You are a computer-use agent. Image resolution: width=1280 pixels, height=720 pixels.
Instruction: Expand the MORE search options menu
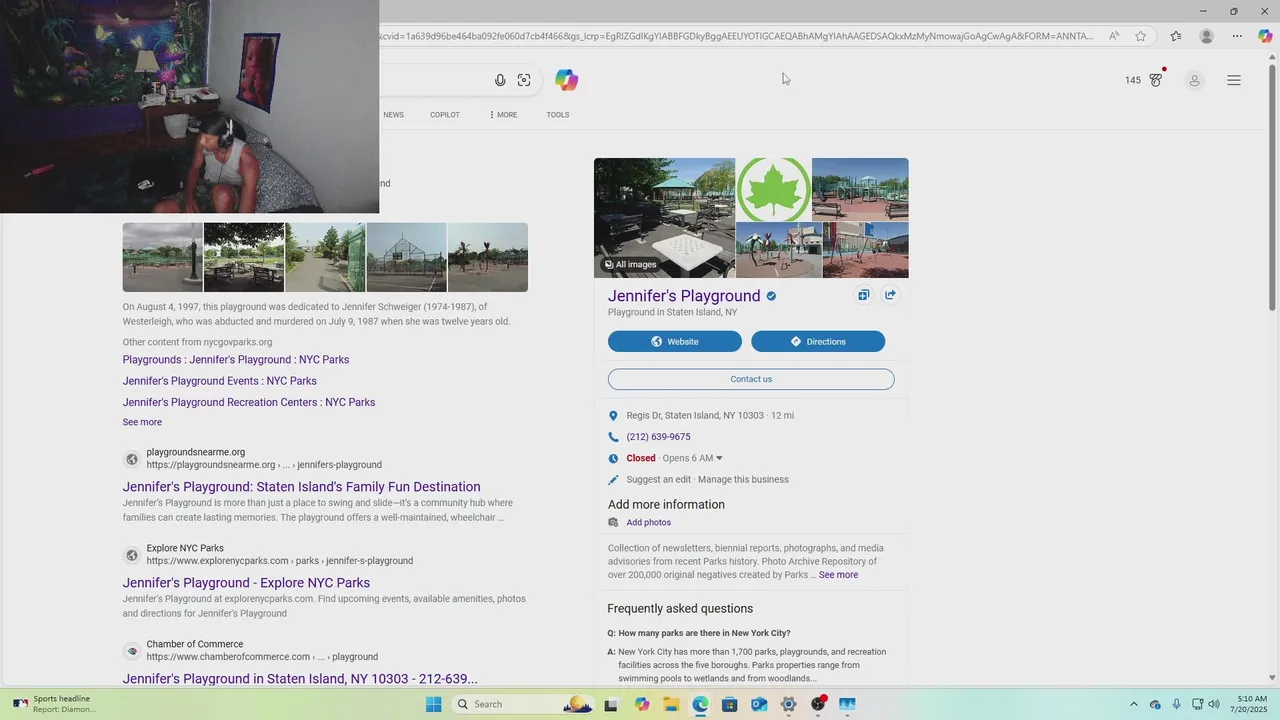(x=503, y=115)
